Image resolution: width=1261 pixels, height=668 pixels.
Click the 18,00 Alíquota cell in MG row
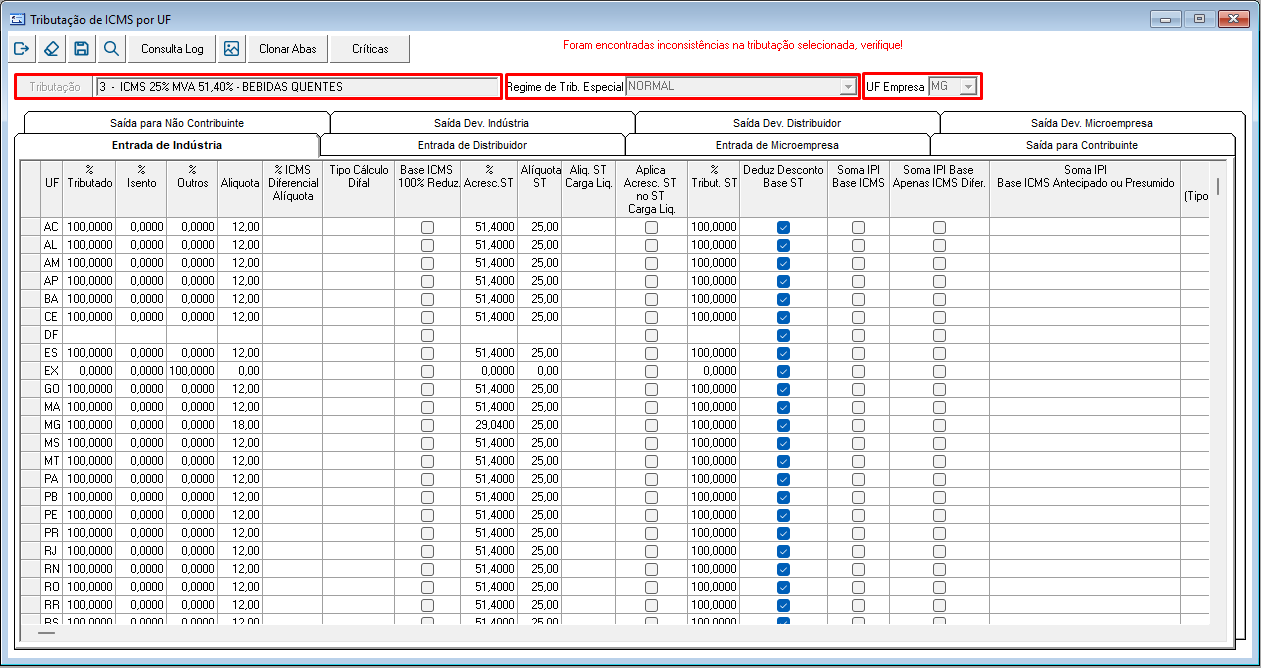240,425
